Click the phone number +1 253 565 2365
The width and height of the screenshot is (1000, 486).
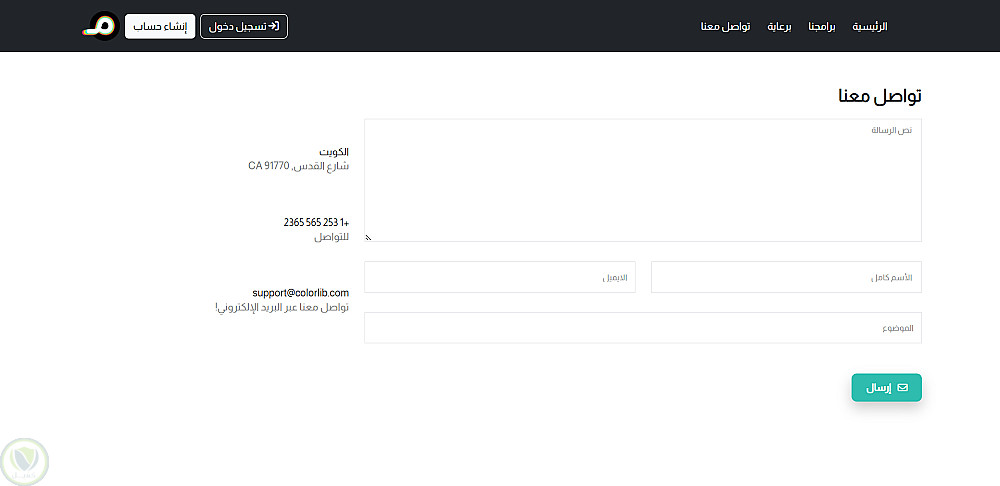[316, 223]
